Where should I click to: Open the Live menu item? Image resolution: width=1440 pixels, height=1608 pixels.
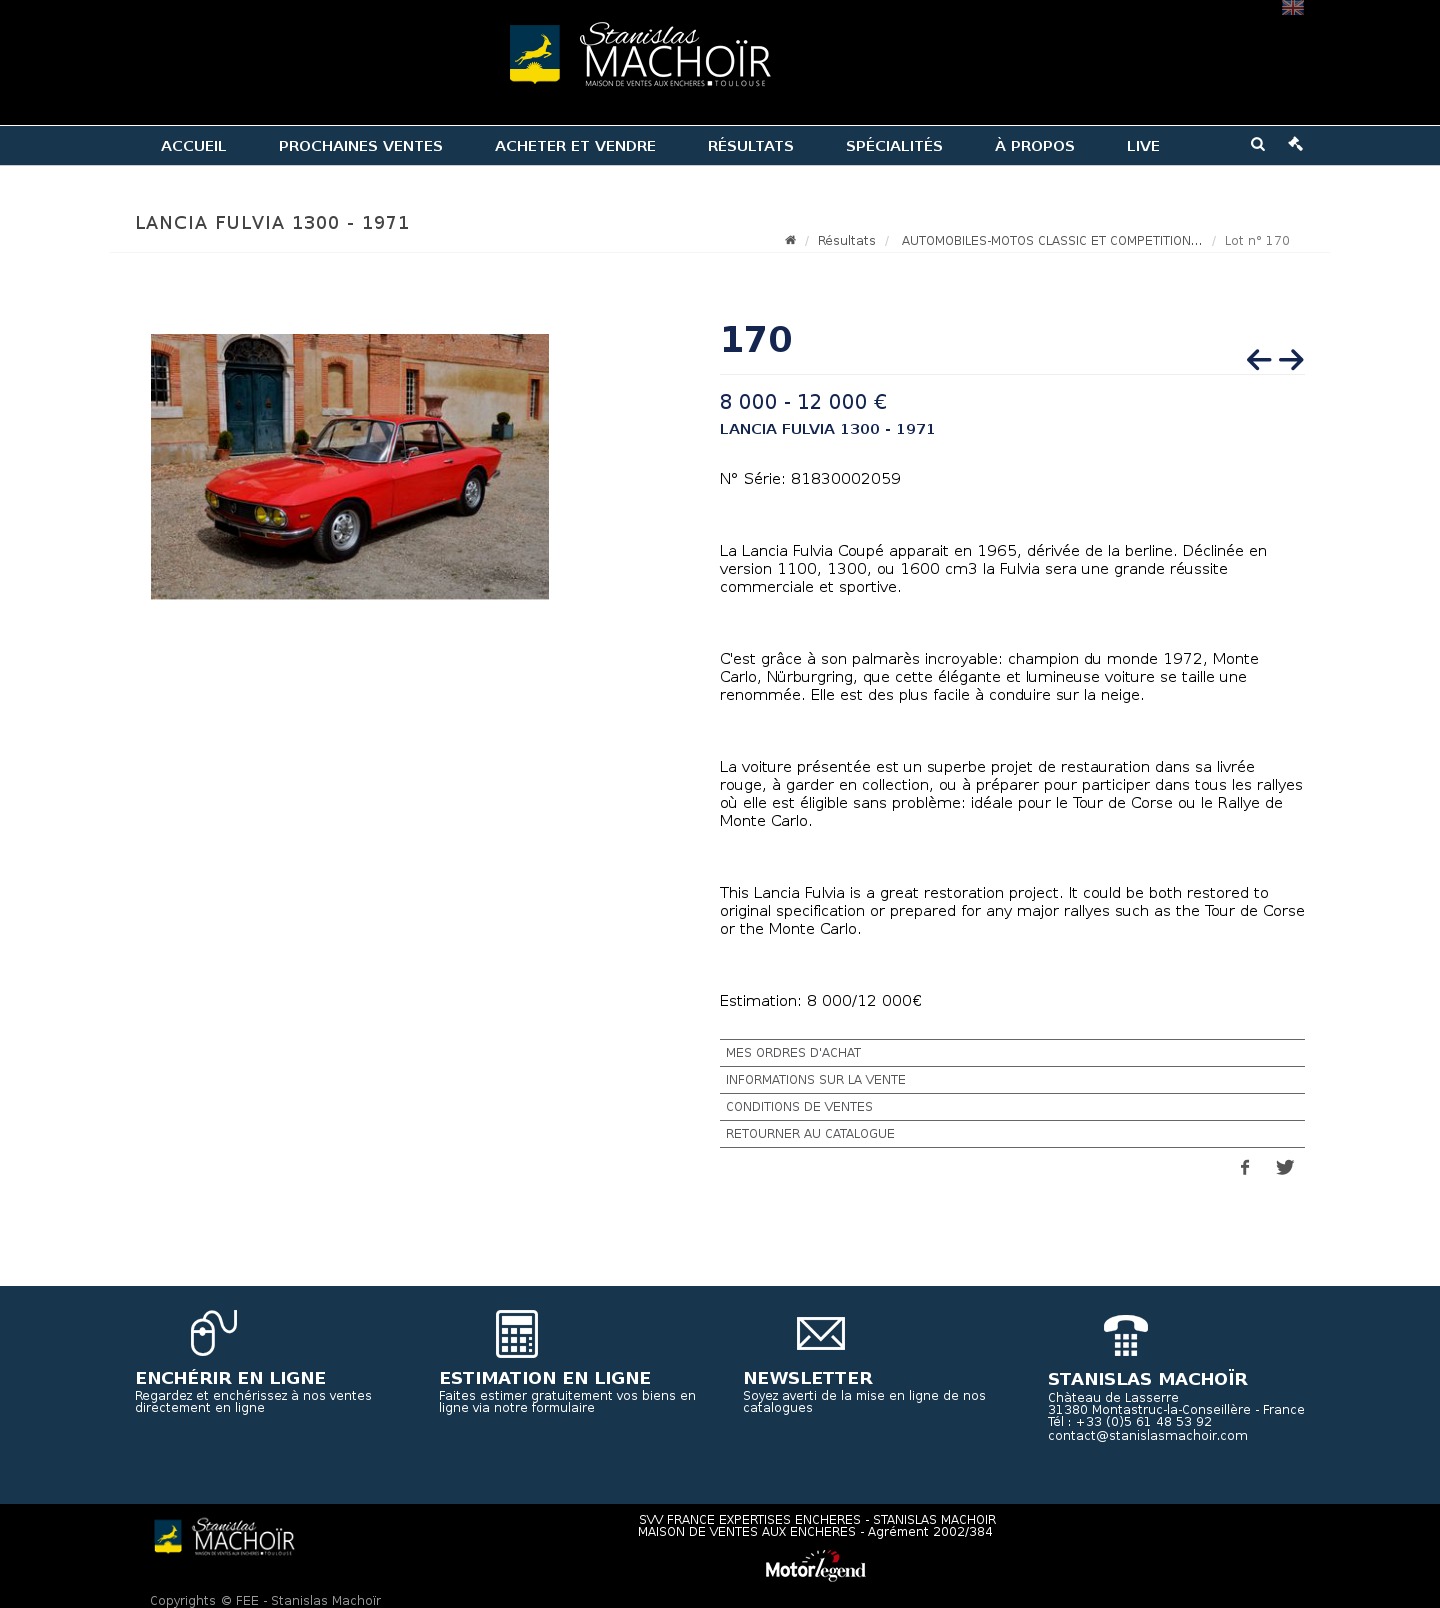click(1143, 146)
